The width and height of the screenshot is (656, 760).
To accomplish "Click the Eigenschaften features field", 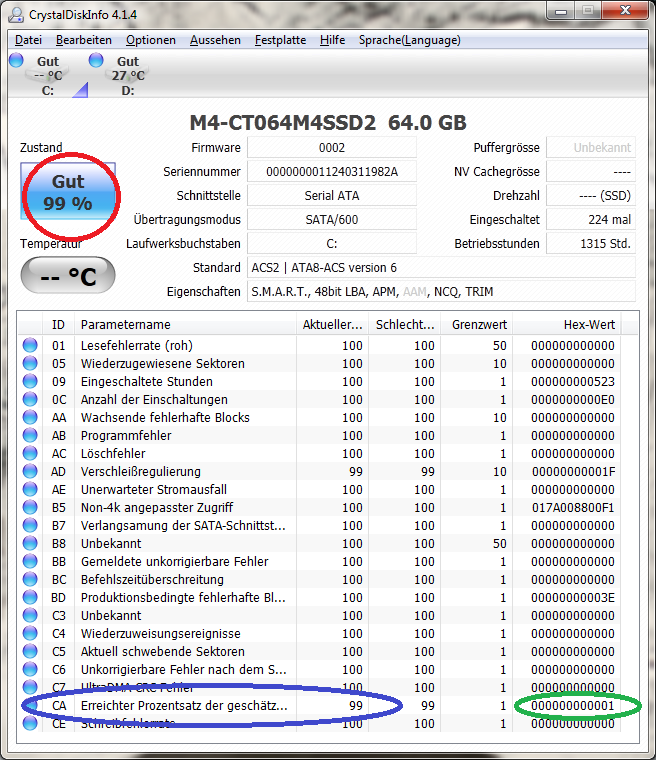I will coord(441,291).
